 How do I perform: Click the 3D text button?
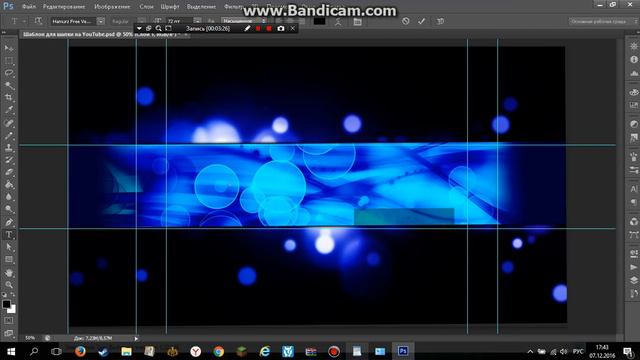point(440,21)
